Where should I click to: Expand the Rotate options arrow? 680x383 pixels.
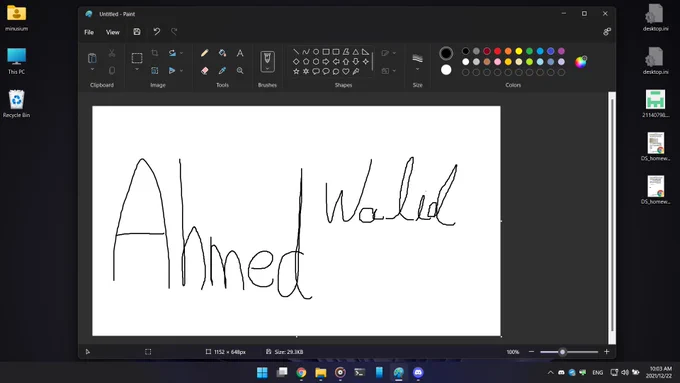click(x=181, y=53)
